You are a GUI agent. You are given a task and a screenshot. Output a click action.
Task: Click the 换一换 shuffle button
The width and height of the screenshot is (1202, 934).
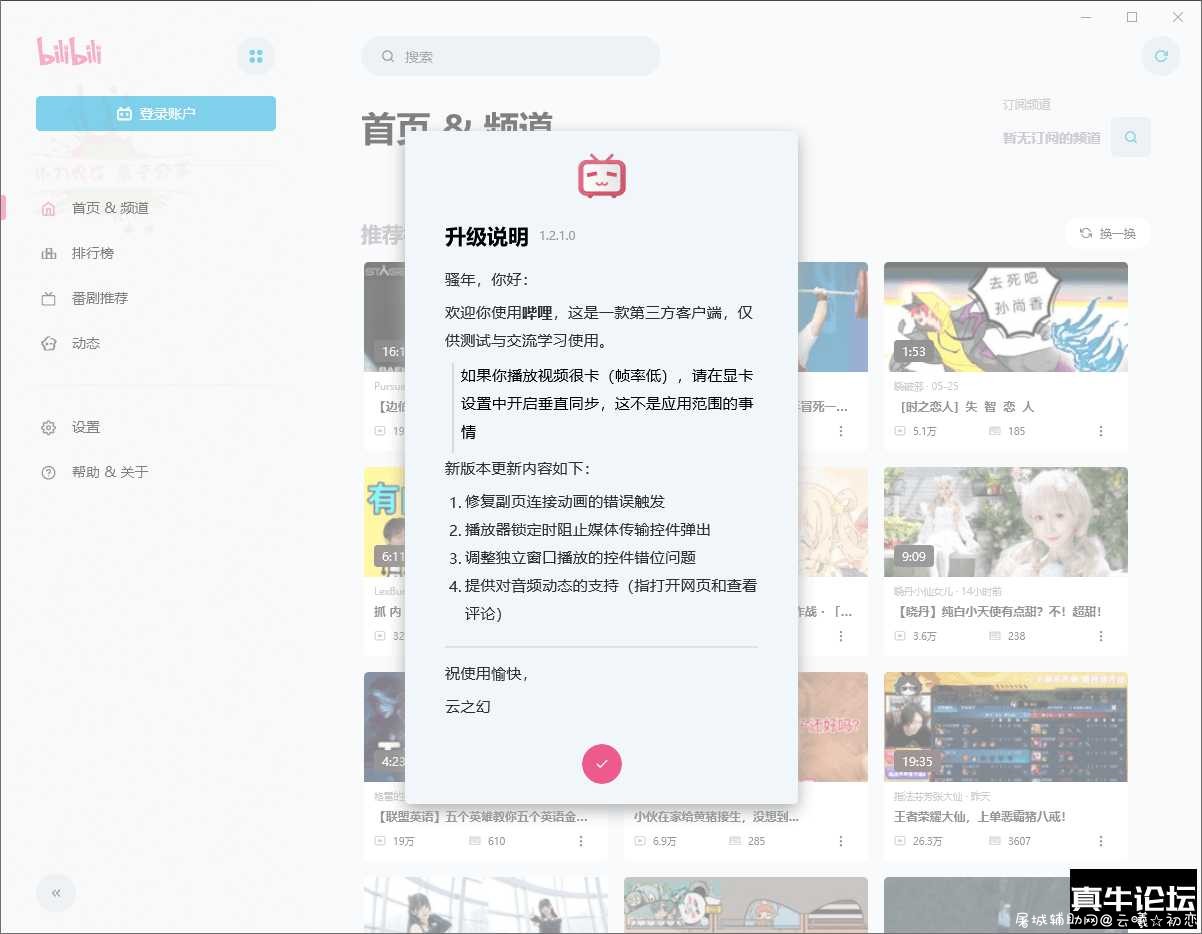1107,233
